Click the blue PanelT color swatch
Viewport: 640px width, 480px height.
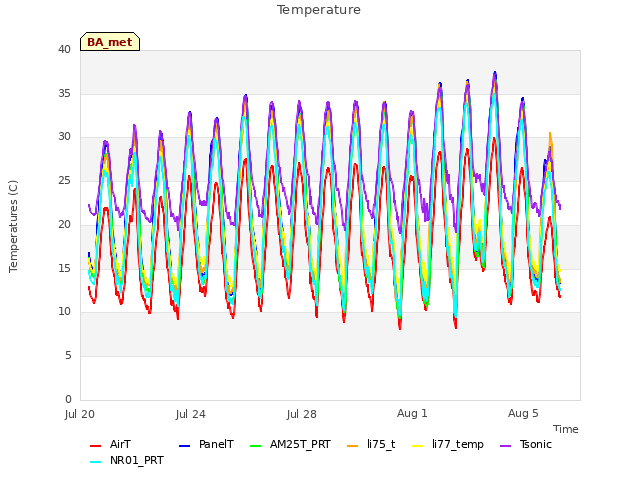pos(185,446)
